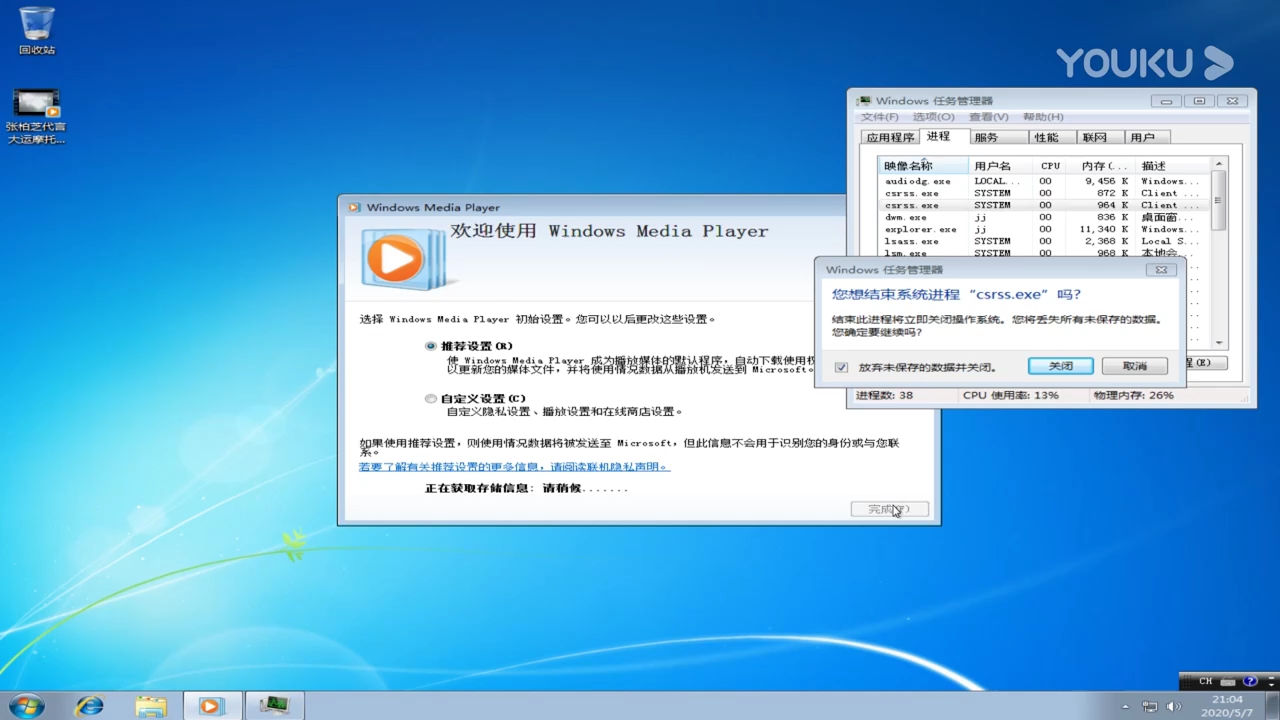Close the csrss.exe confirmation dialog

coord(1161,270)
